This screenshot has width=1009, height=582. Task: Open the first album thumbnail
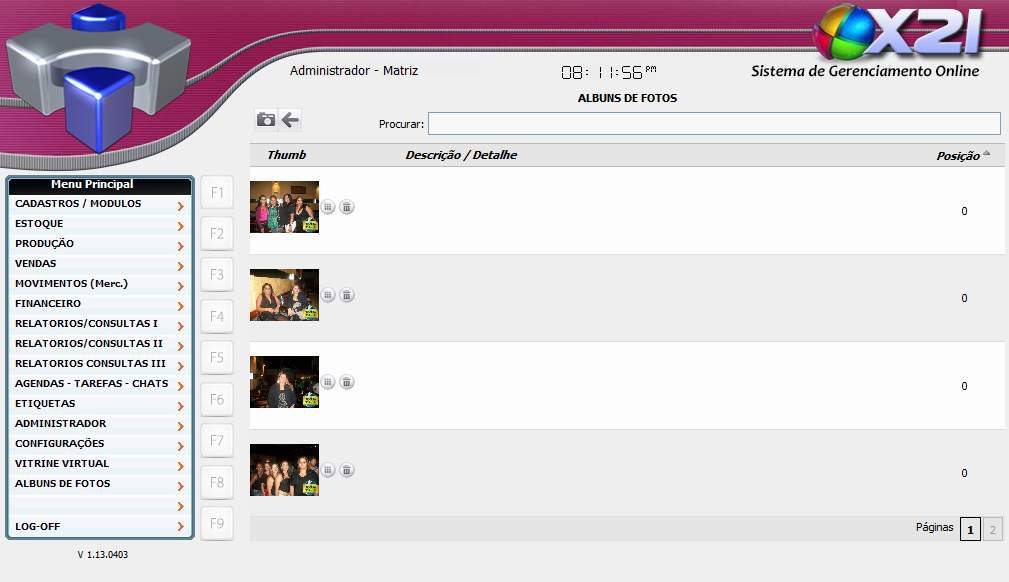click(284, 207)
